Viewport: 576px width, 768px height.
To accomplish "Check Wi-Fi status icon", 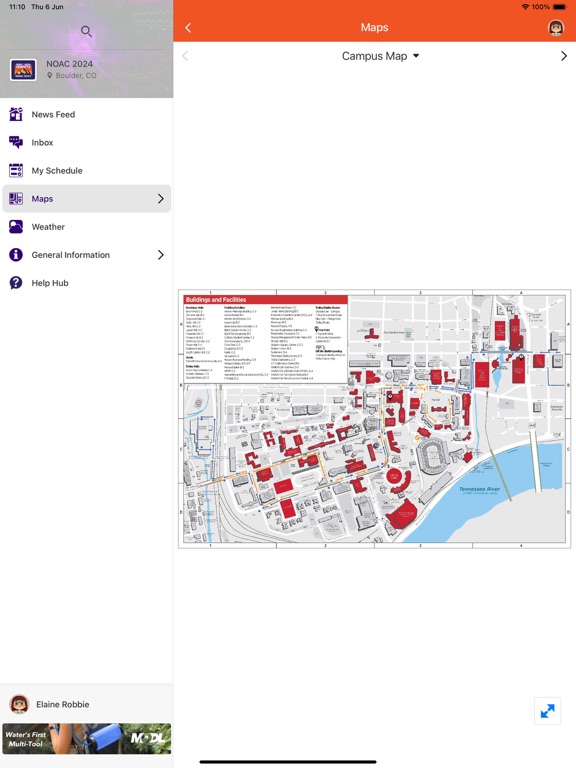I will click(525, 7).
